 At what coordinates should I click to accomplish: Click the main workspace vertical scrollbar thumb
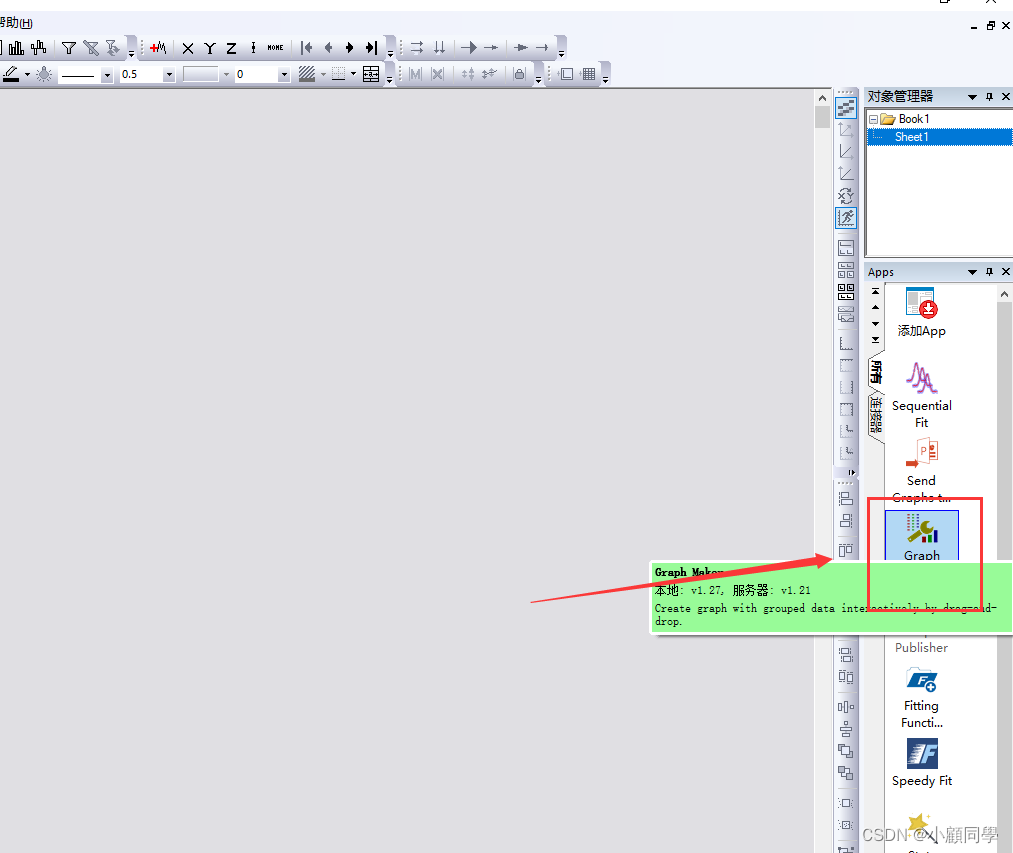(x=822, y=118)
